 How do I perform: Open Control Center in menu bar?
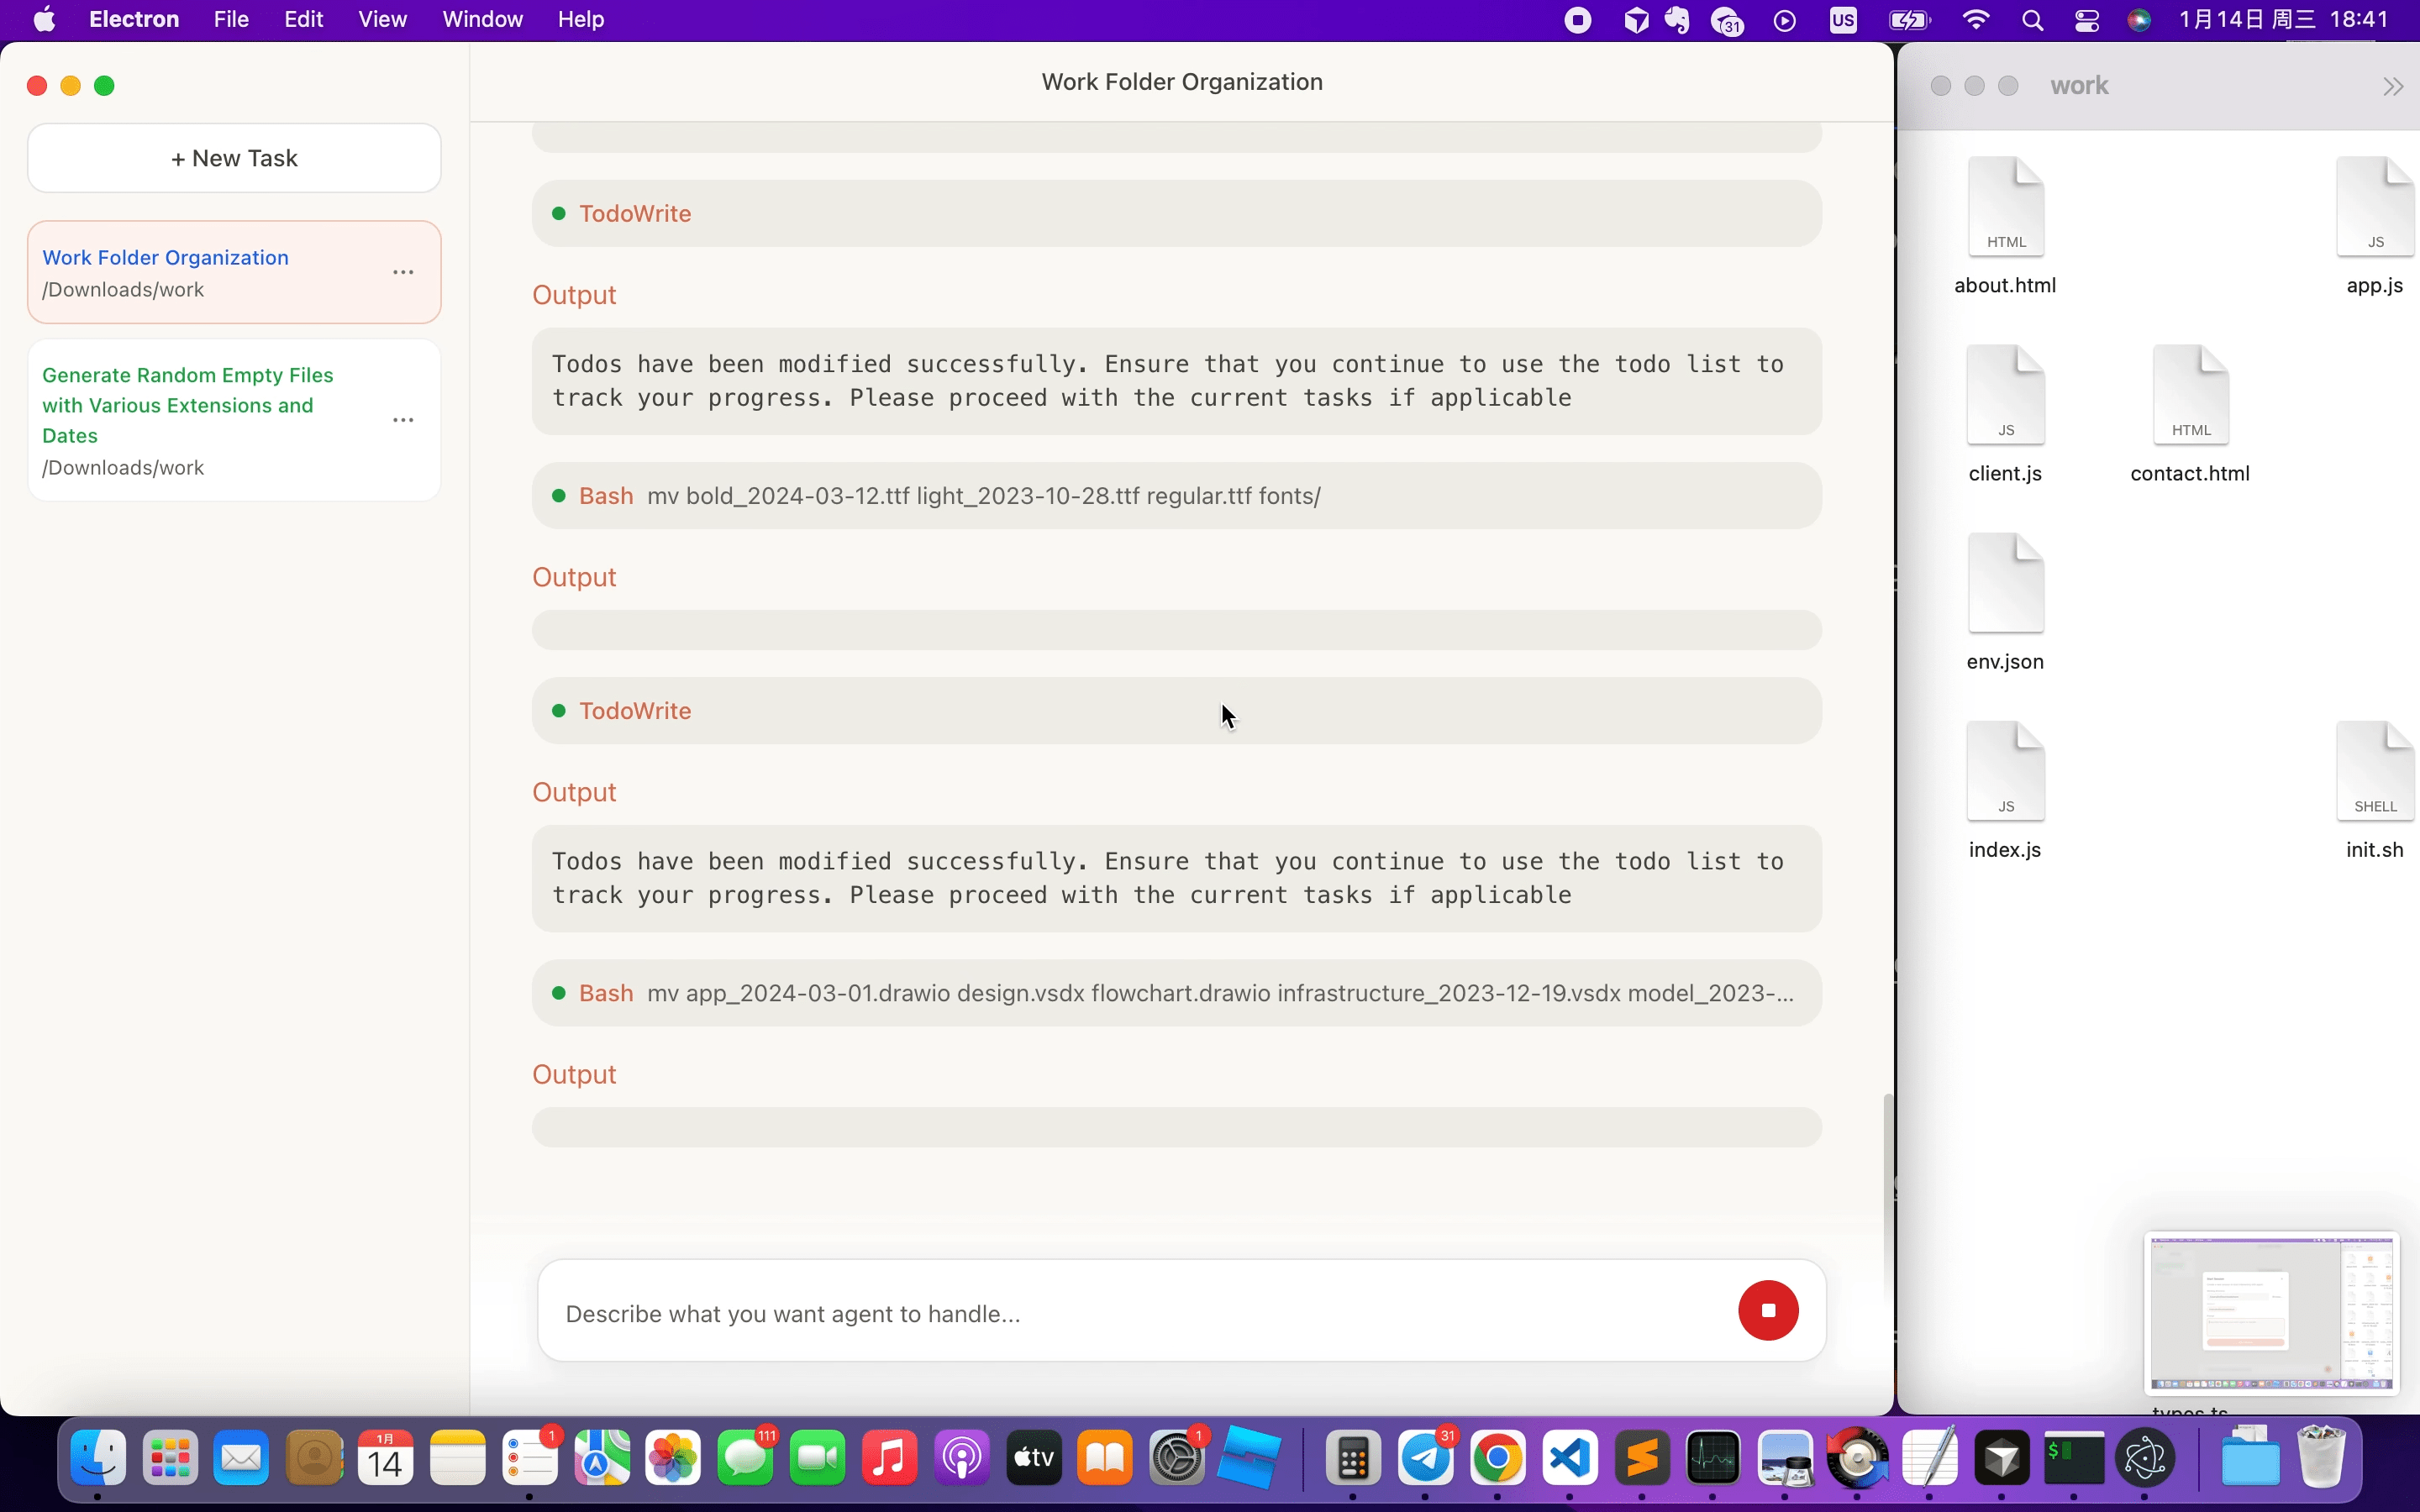click(x=2086, y=20)
